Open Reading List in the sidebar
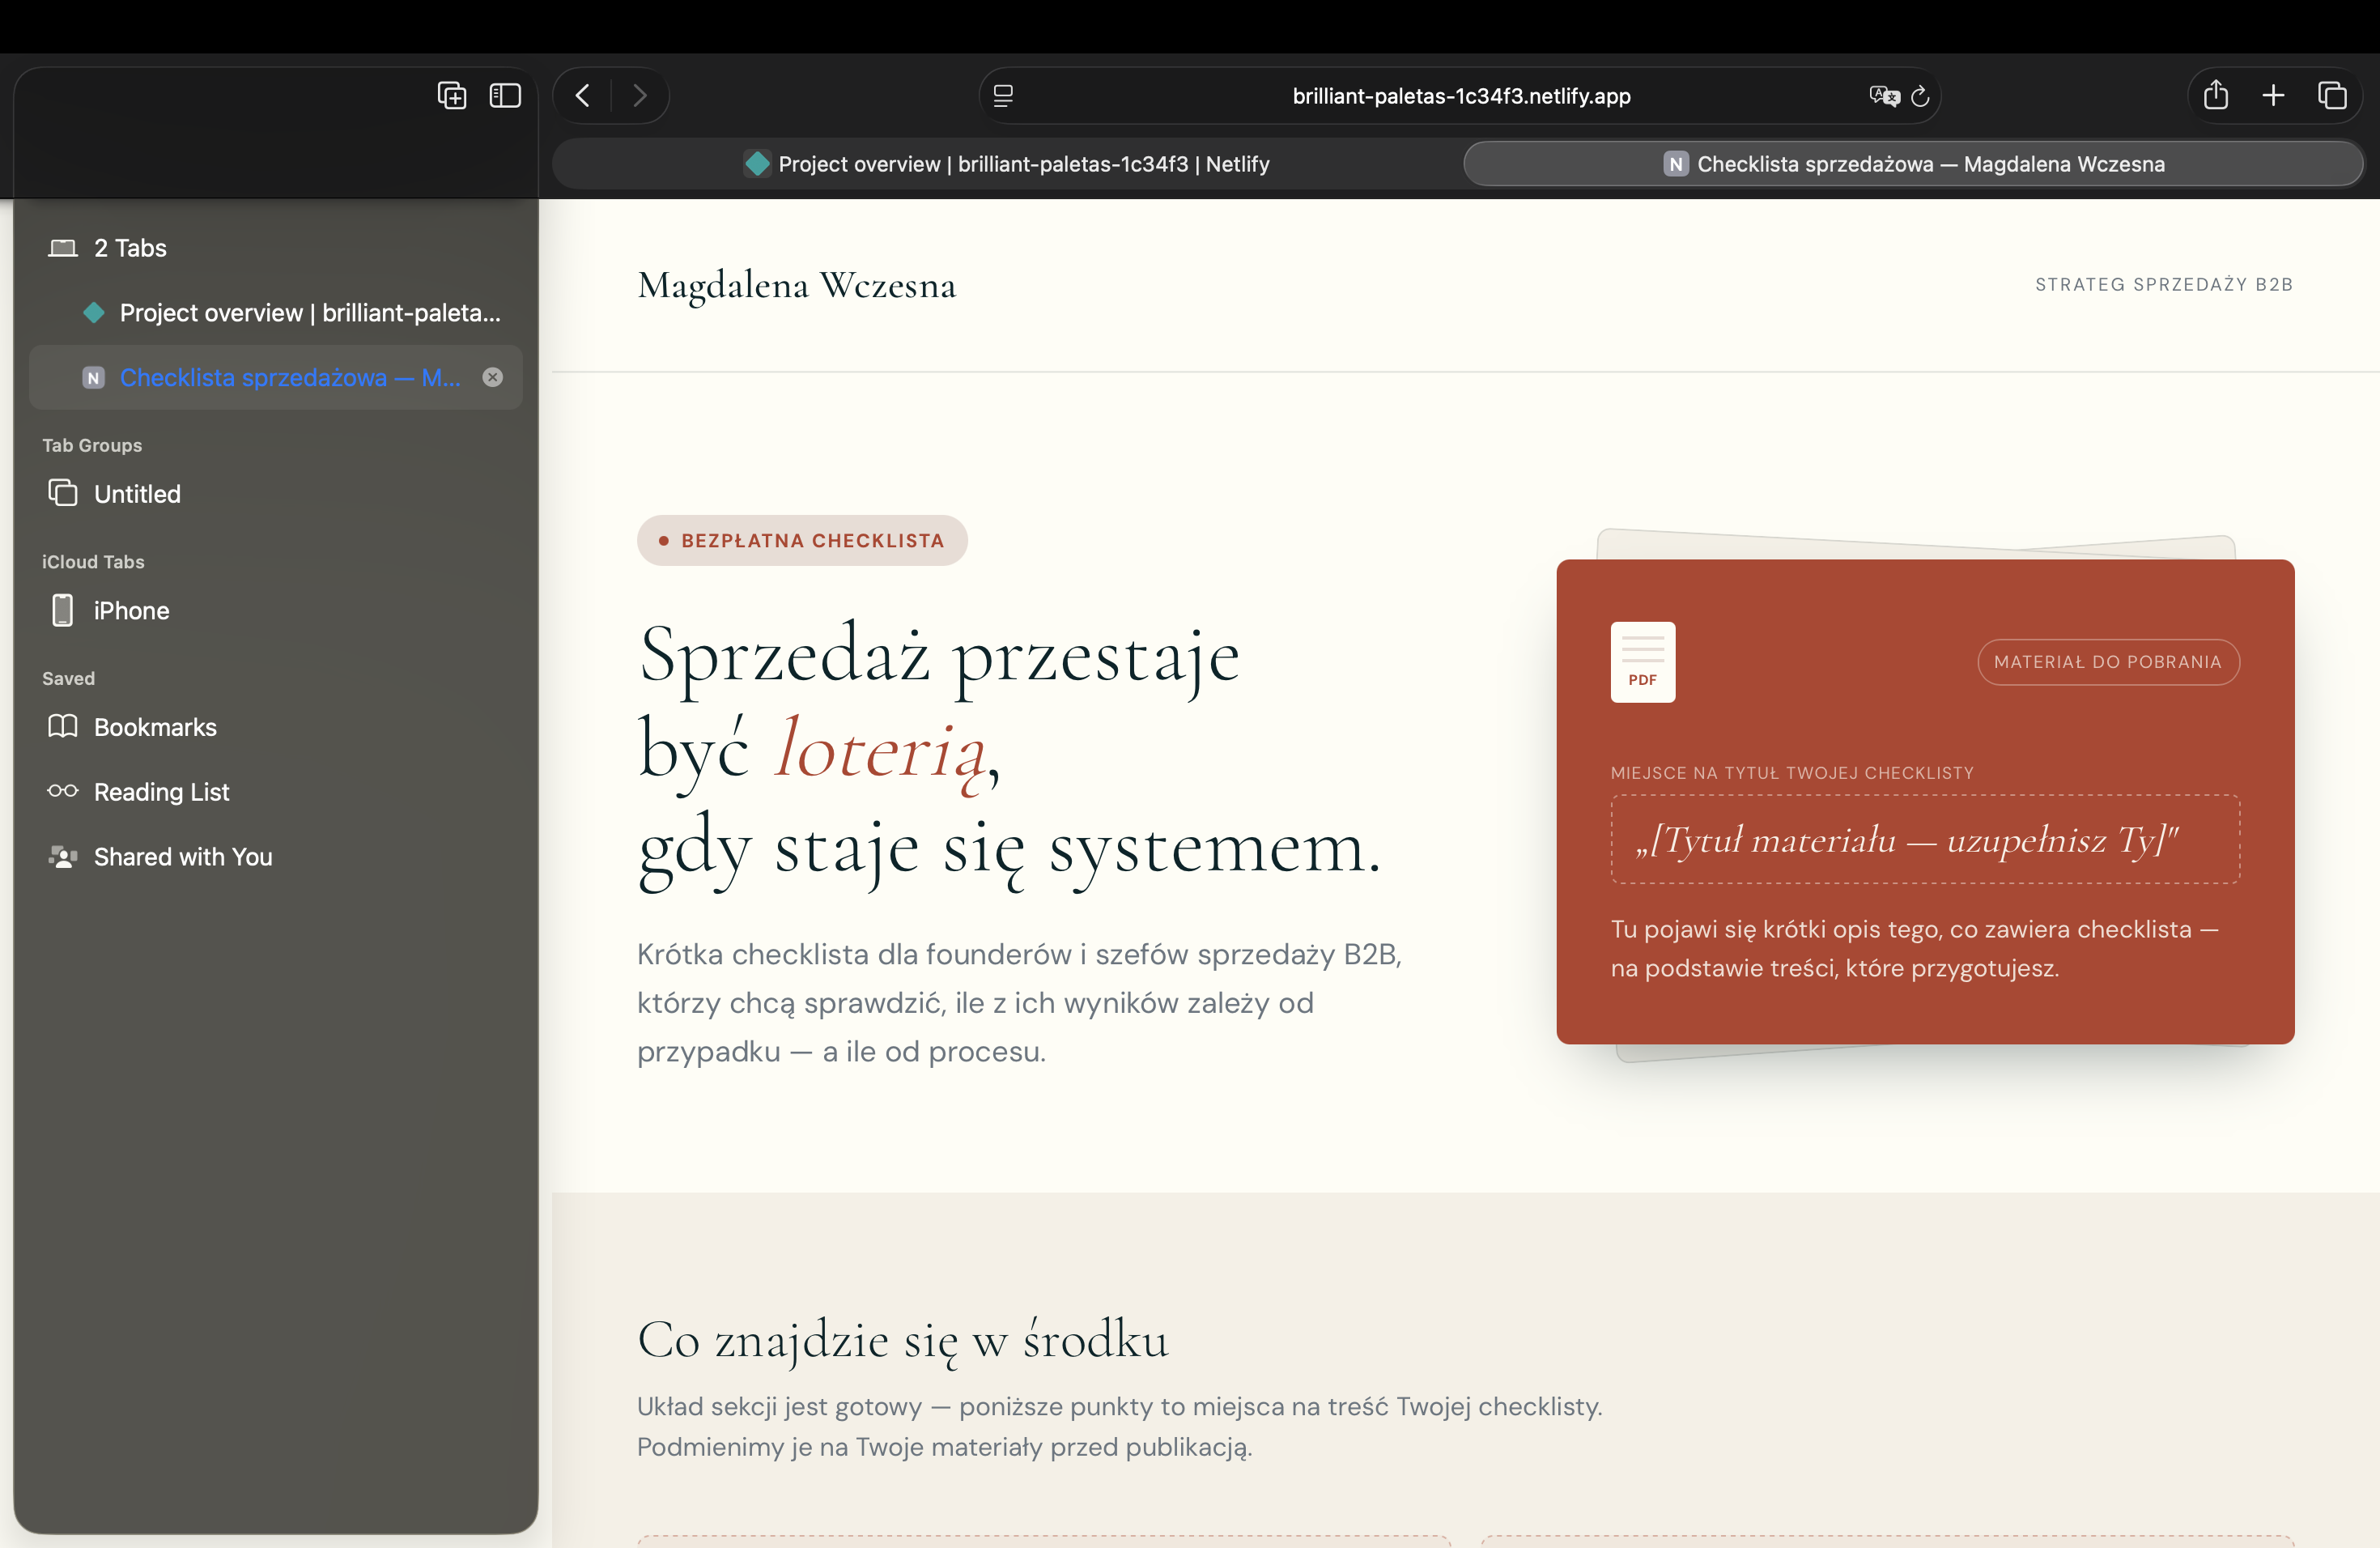 pyautogui.click(x=276, y=792)
